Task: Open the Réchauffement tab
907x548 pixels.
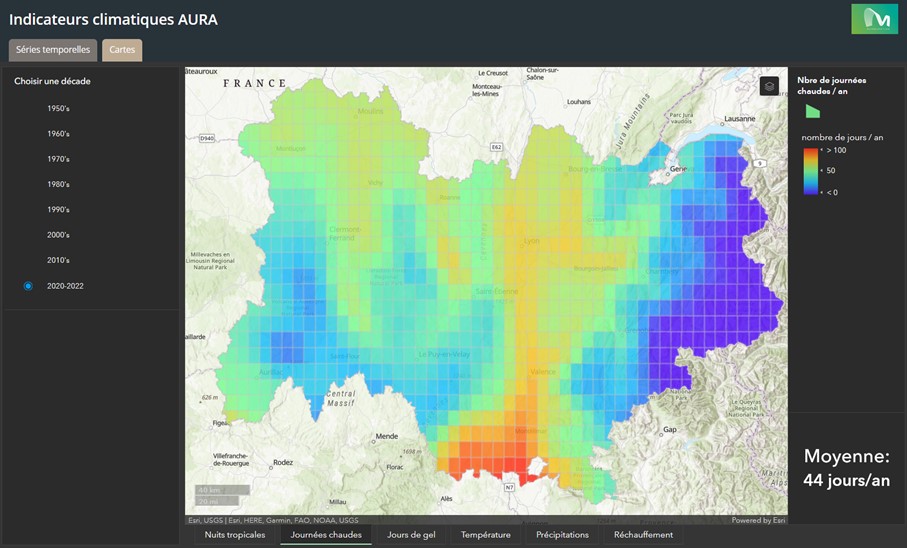Action: 643,535
